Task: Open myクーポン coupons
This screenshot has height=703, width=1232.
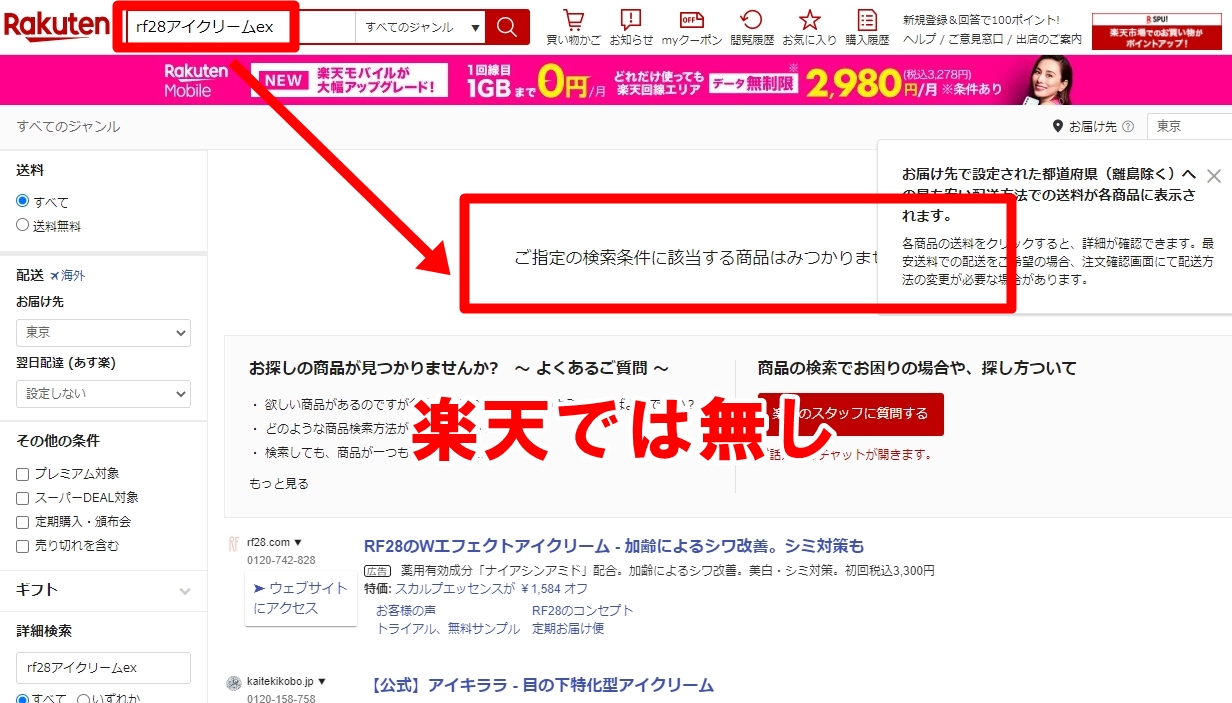Action: click(x=692, y=27)
